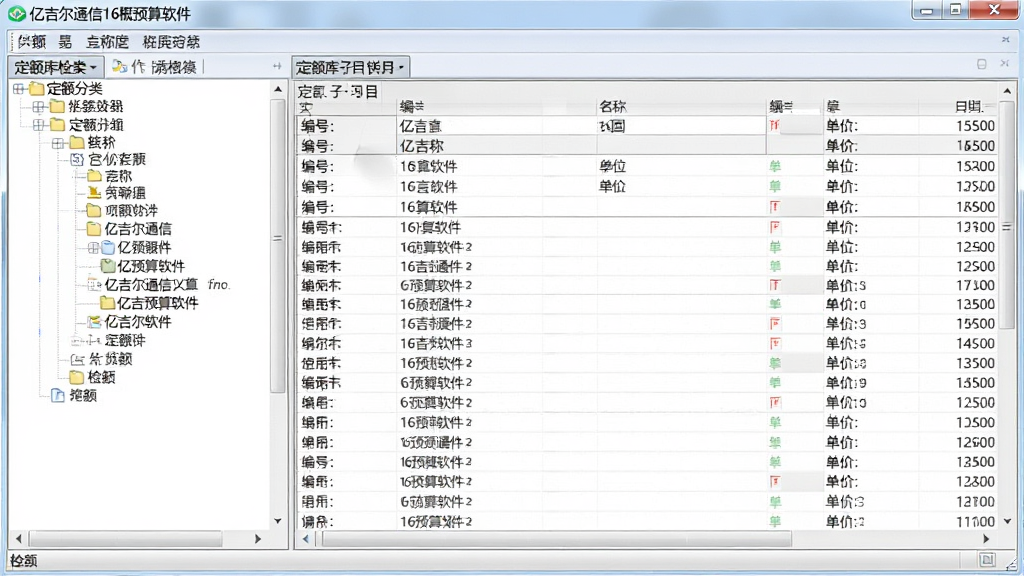
Task: Click the tree panel's scroll up arrow
Action: (x=278, y=89)
